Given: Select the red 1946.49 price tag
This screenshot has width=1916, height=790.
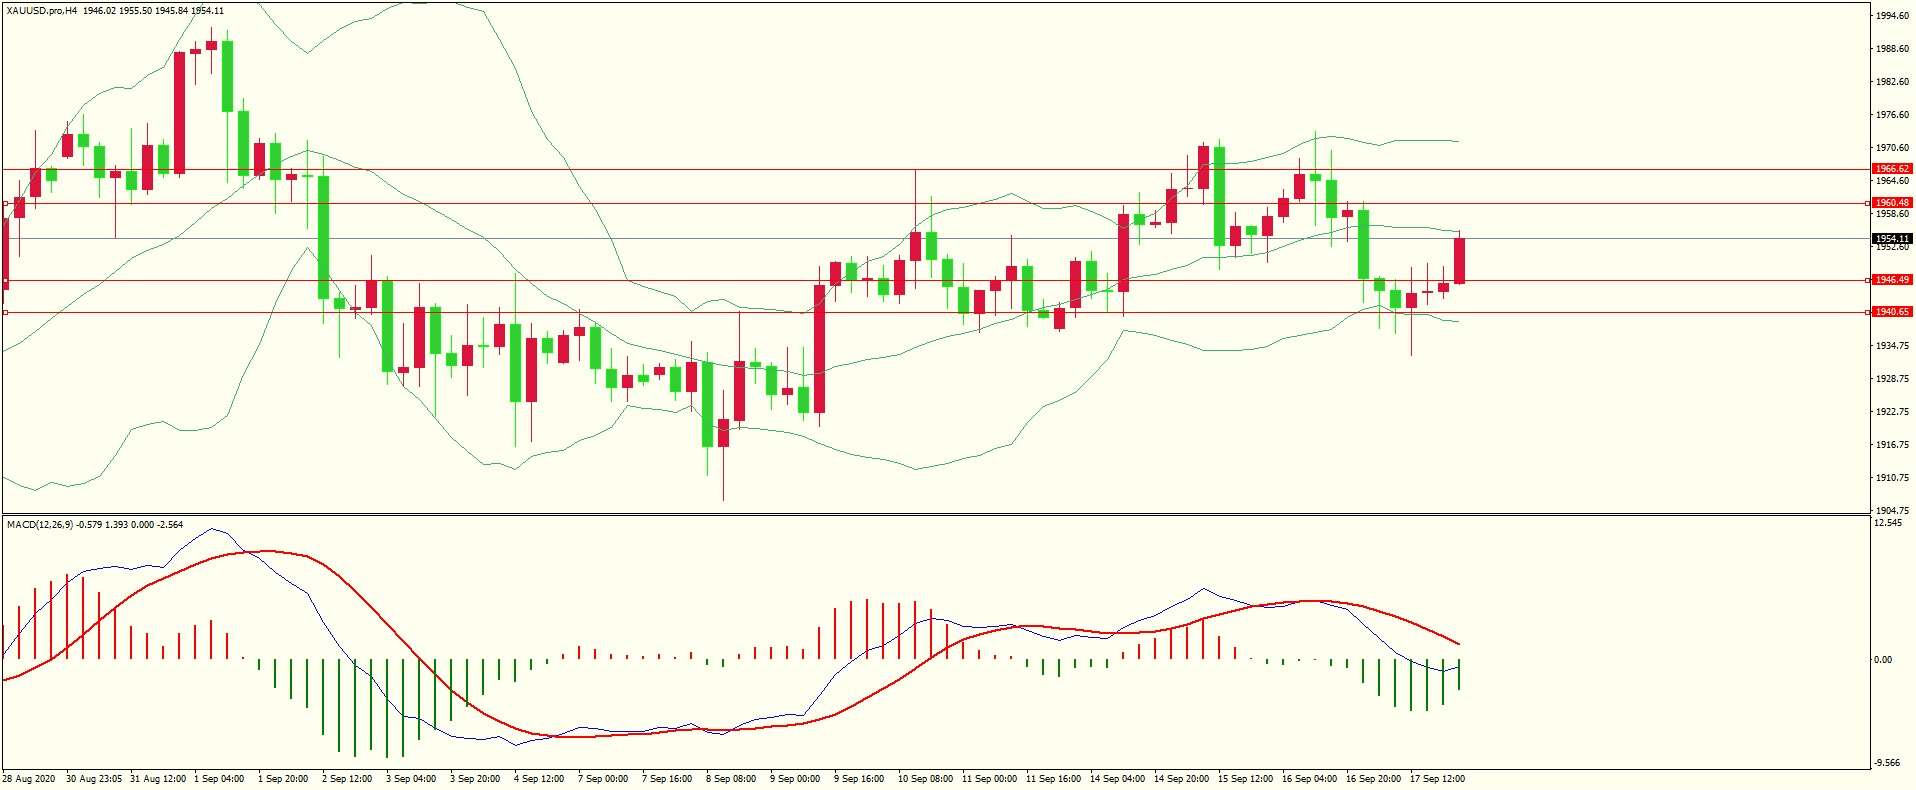Looking at the screenshot, I should [1892, 280].
